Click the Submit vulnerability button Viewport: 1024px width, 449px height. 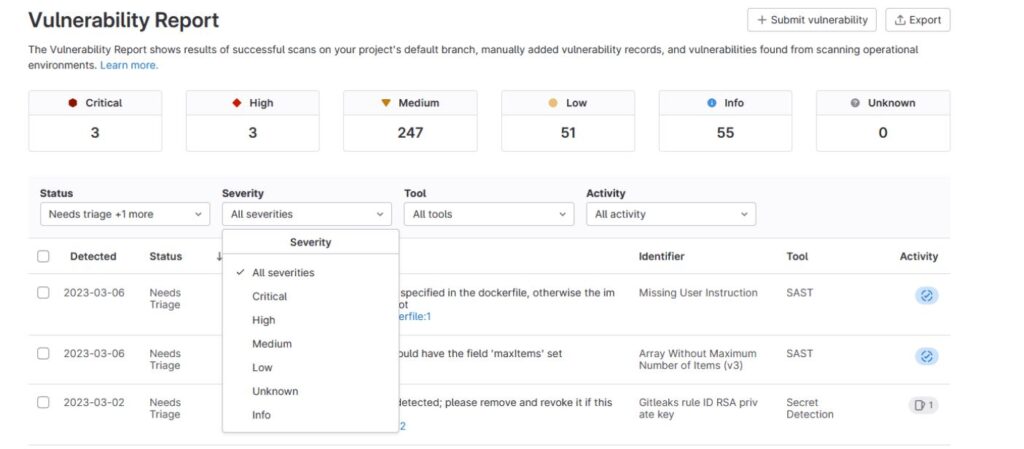(x=811, y=20)
